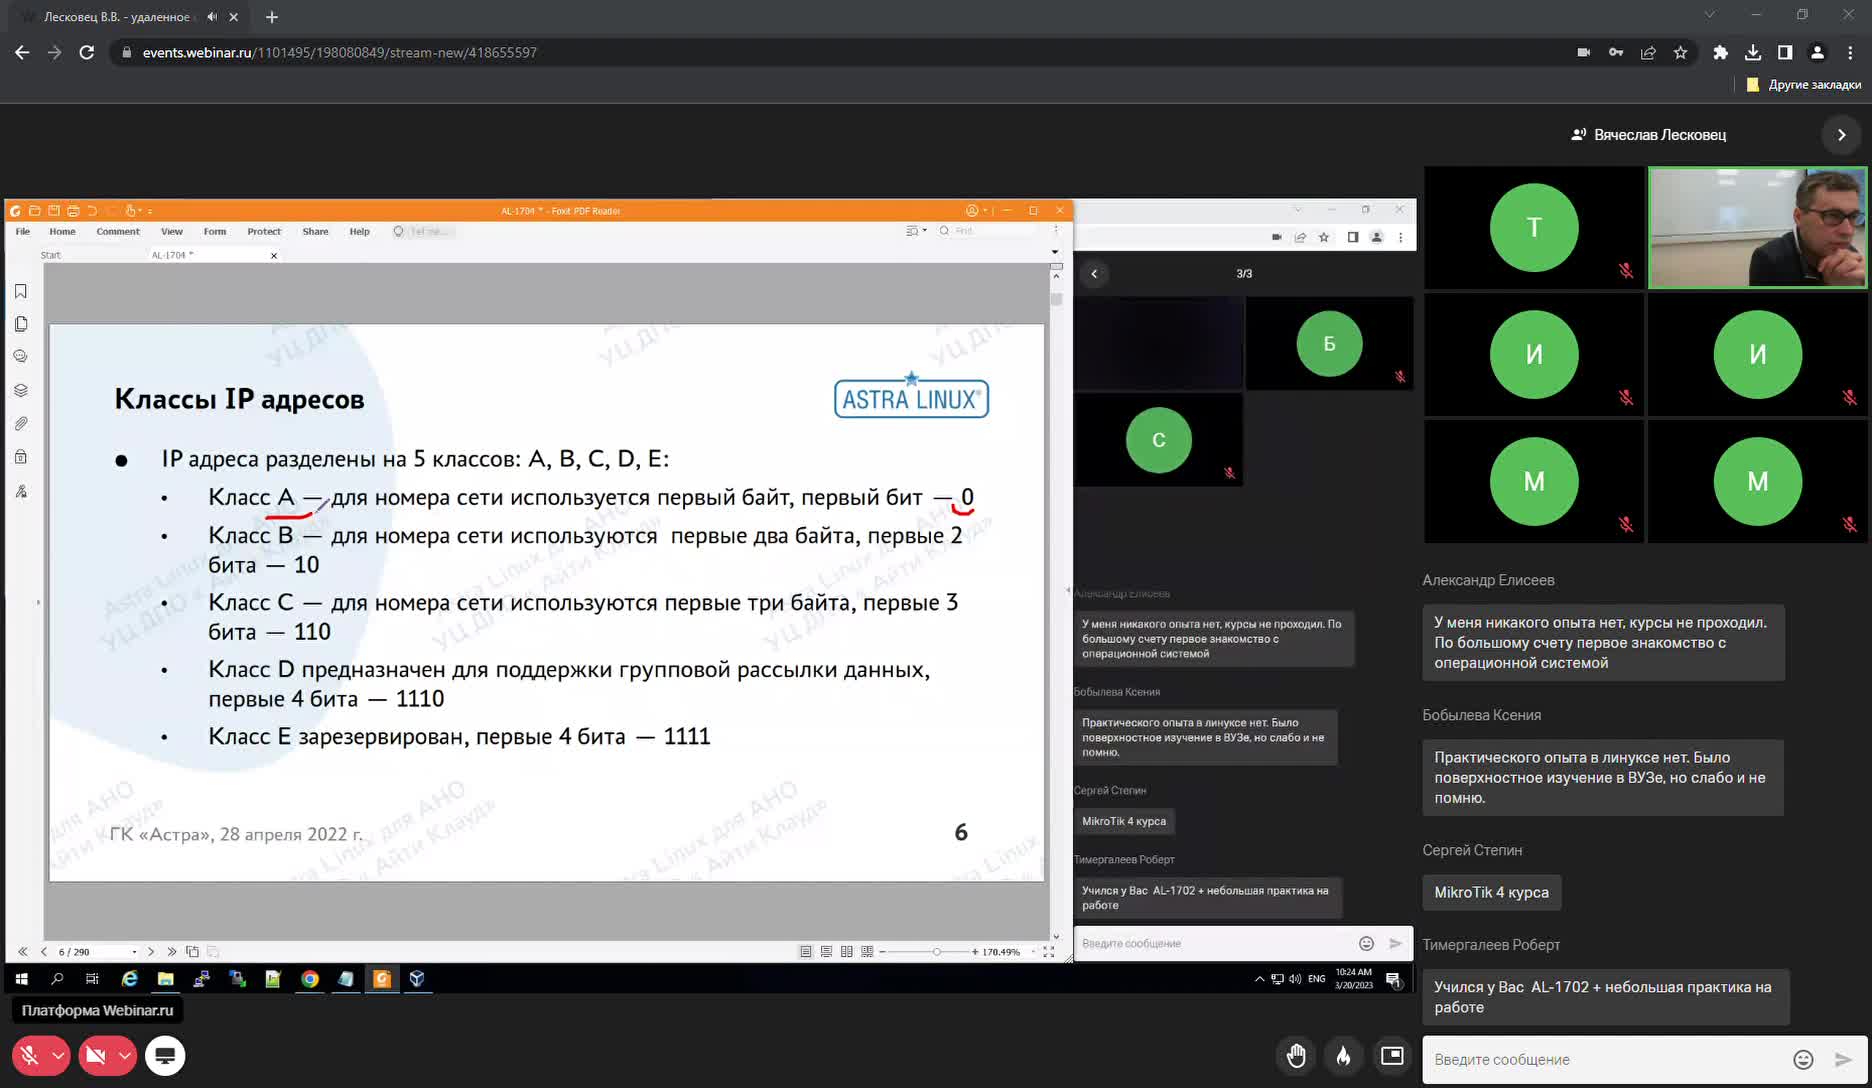Go back in nested webinar 3/3 pager
1872x1088 pixels.
pos(1094,273)
